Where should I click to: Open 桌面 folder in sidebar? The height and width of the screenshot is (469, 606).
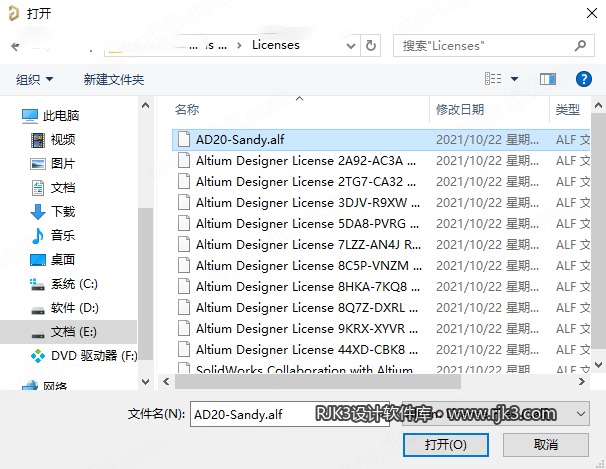coord(63,260)
